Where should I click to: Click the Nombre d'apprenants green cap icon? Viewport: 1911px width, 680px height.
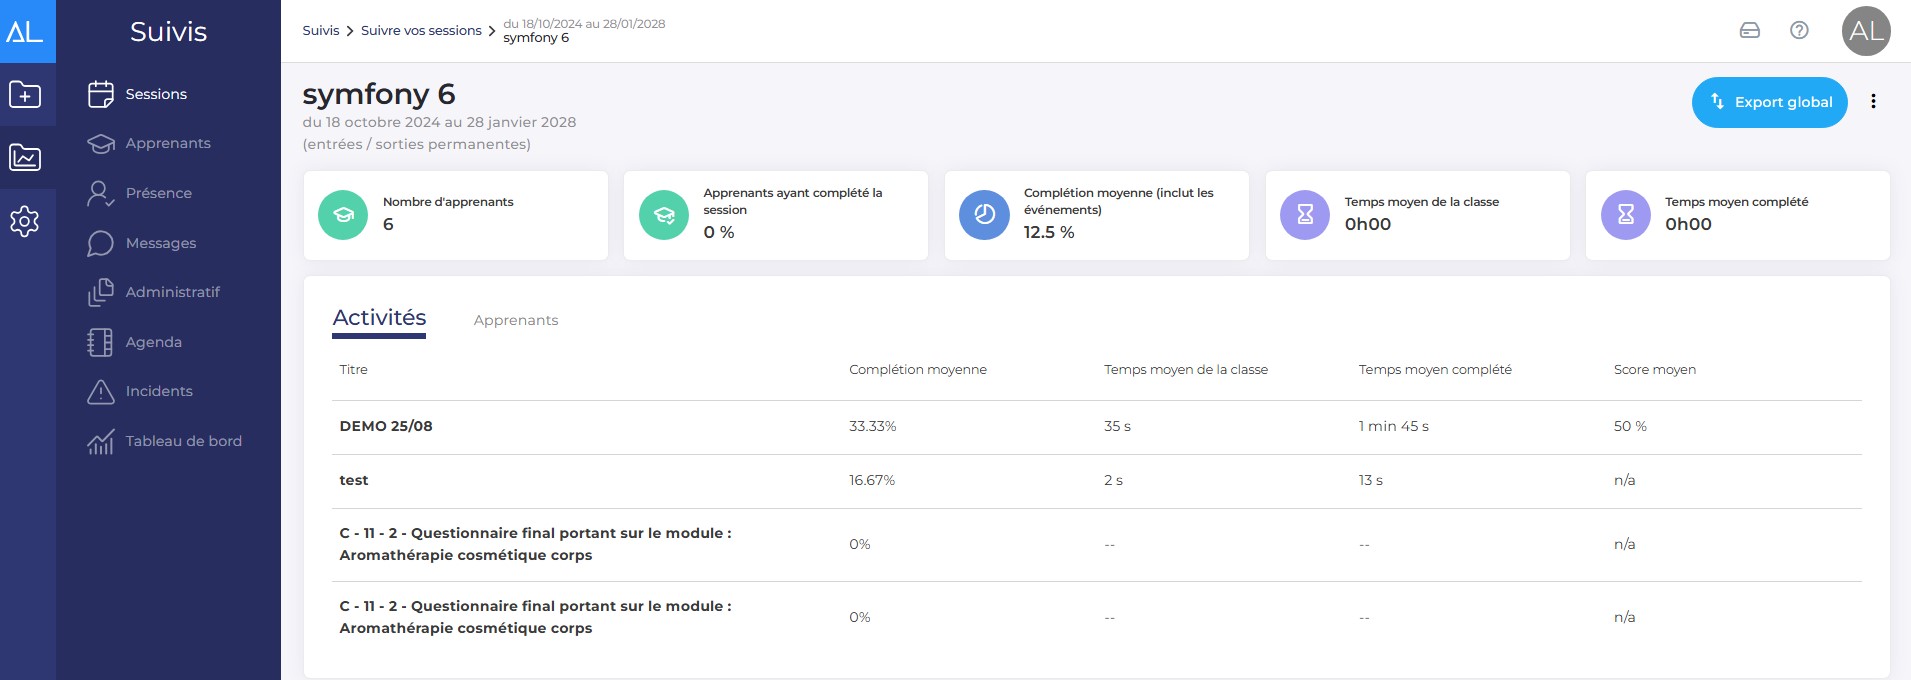pyautogui.click(x=343, y=215)
